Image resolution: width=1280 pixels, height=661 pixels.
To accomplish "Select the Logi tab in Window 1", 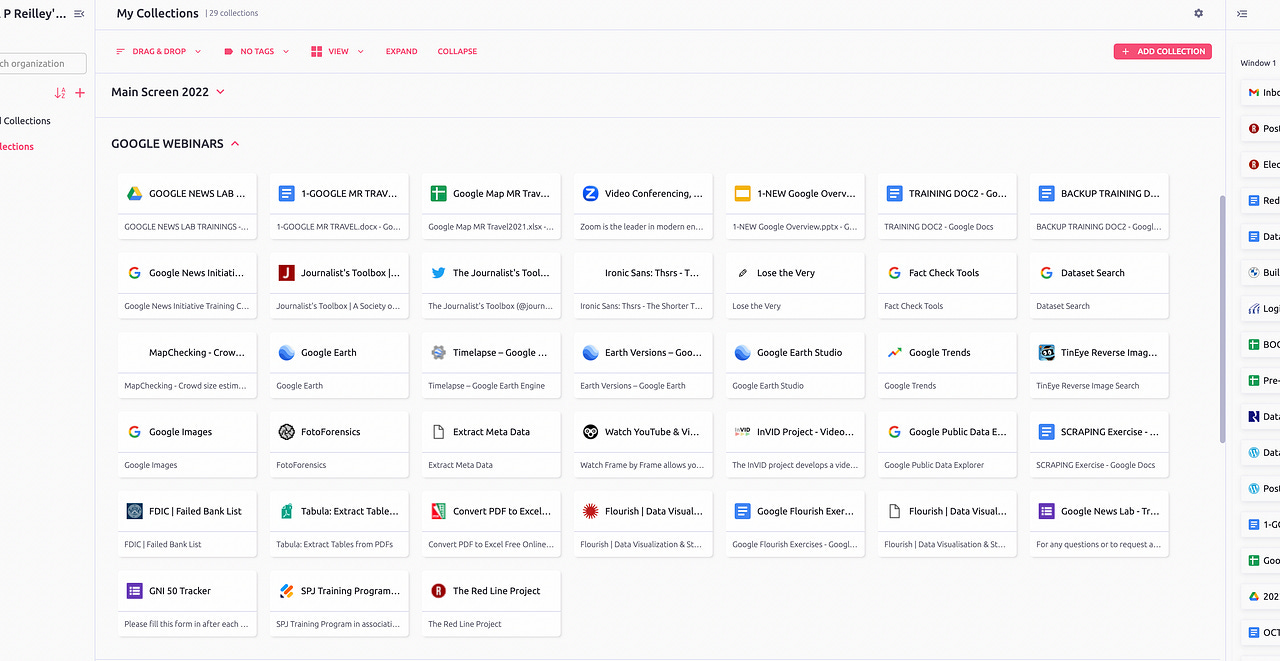I will pyautogui.click(x=1261, y=309).
